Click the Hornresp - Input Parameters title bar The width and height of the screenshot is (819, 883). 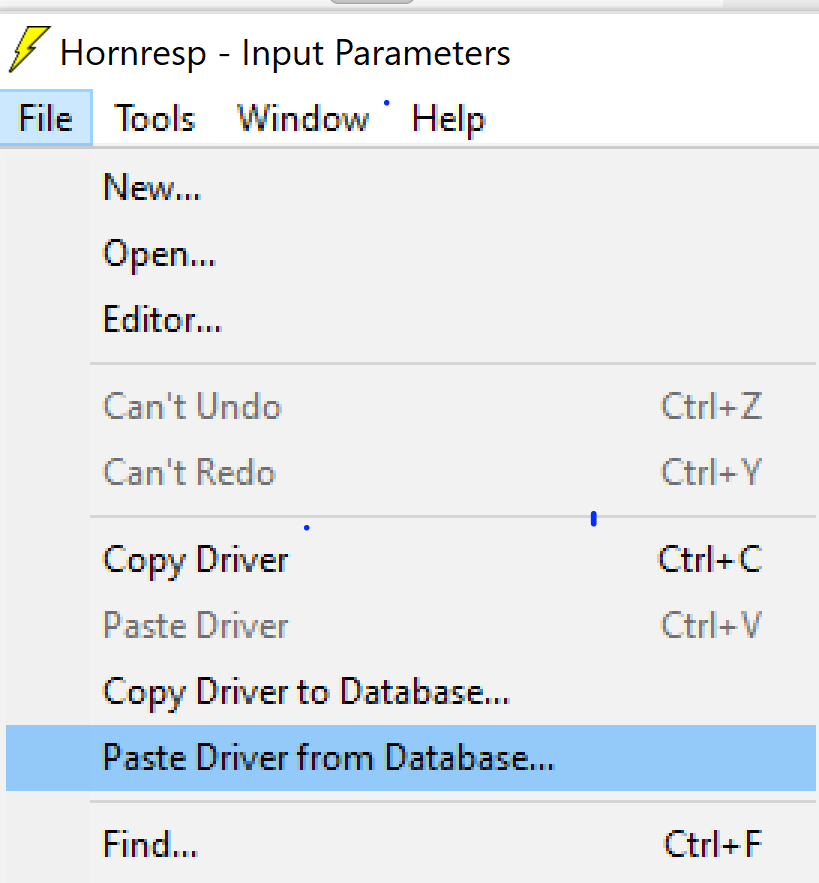pos(285,52)
